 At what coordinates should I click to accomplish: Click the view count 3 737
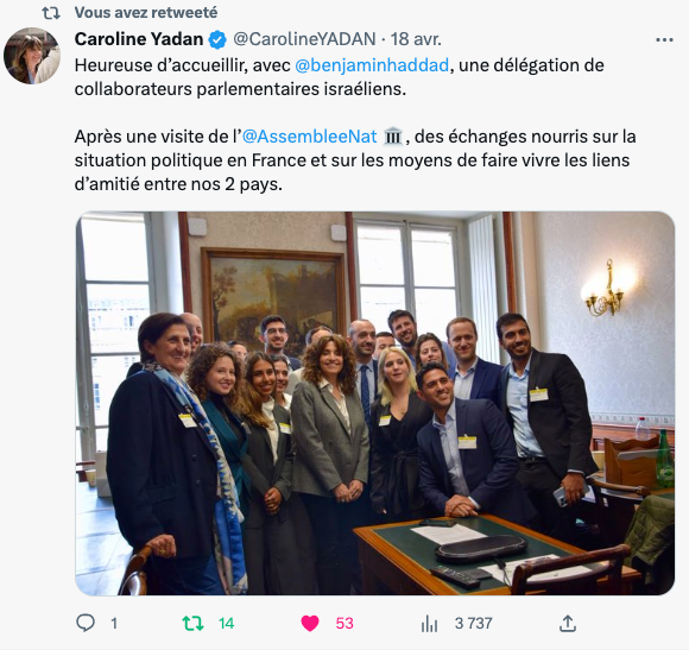pyautogui.click(x=473, y=623)
